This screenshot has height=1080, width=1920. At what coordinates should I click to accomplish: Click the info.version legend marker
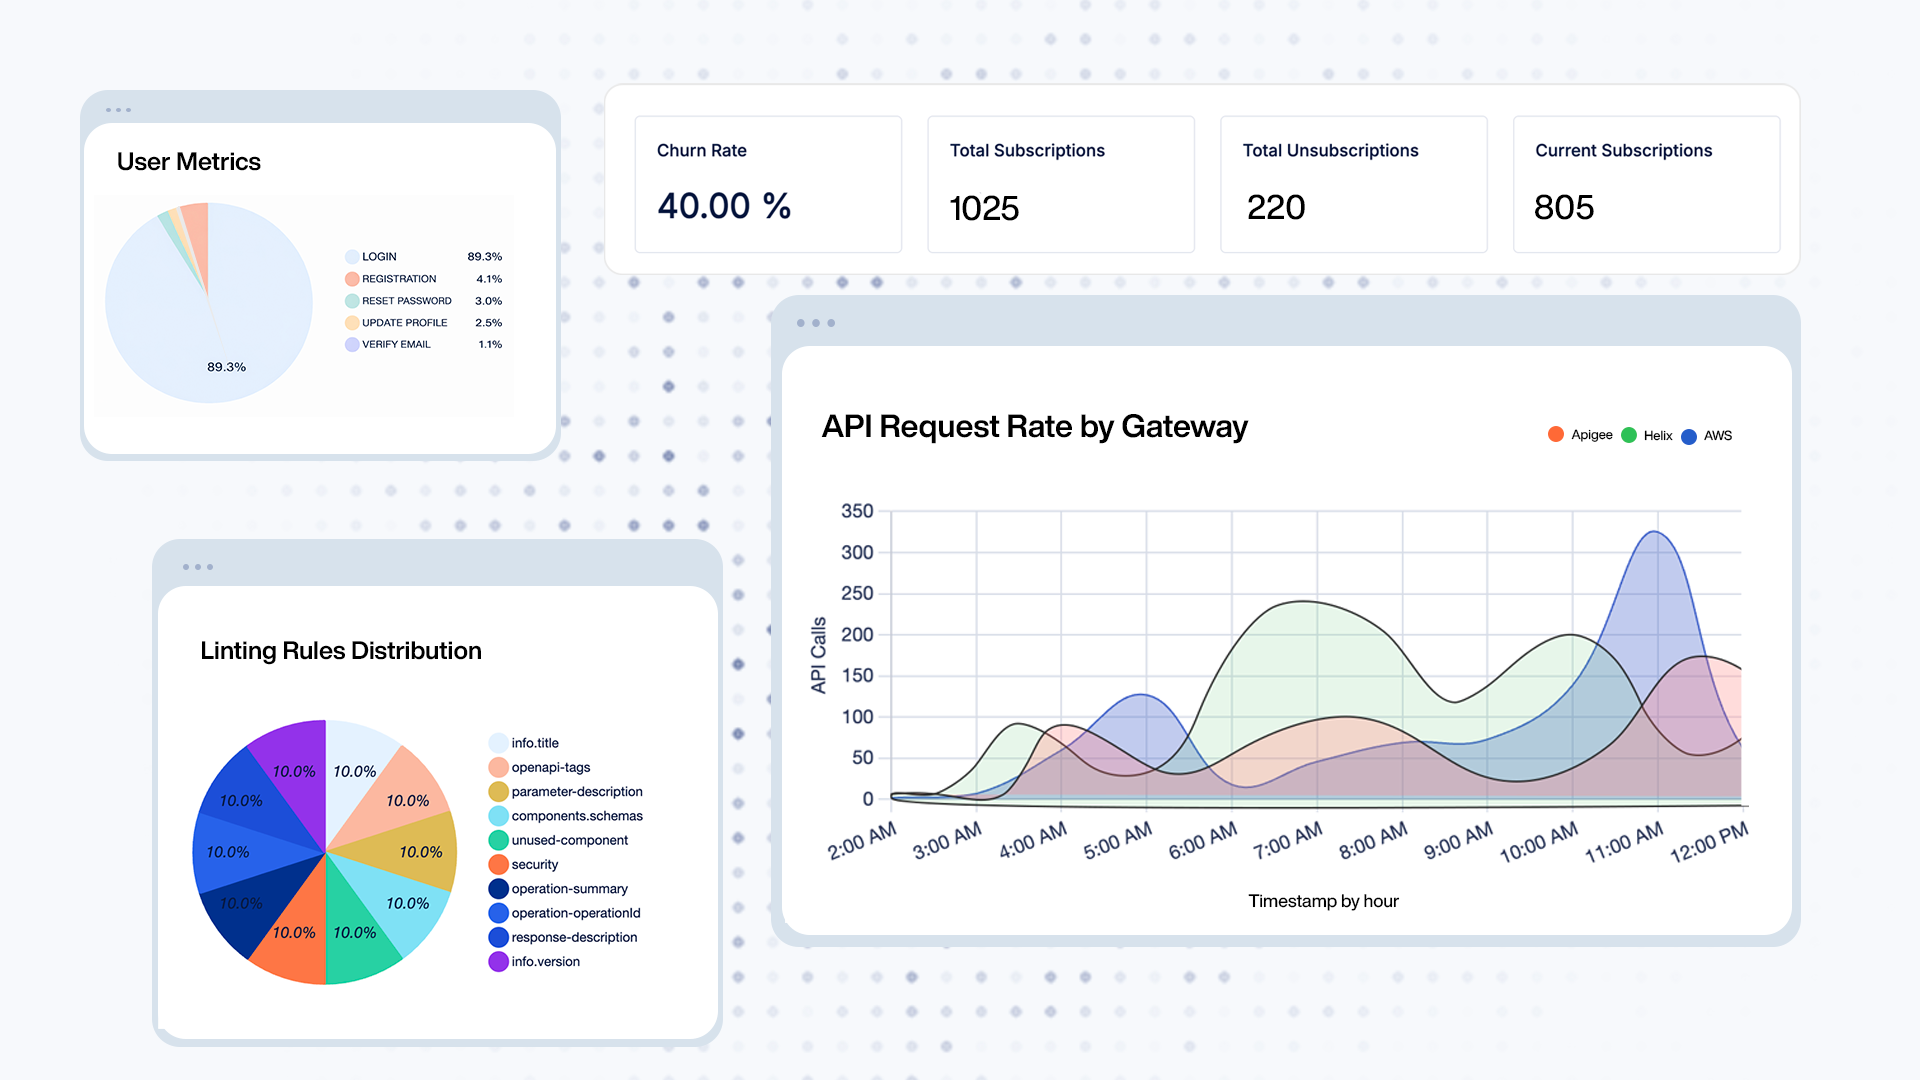coord(498,961)
